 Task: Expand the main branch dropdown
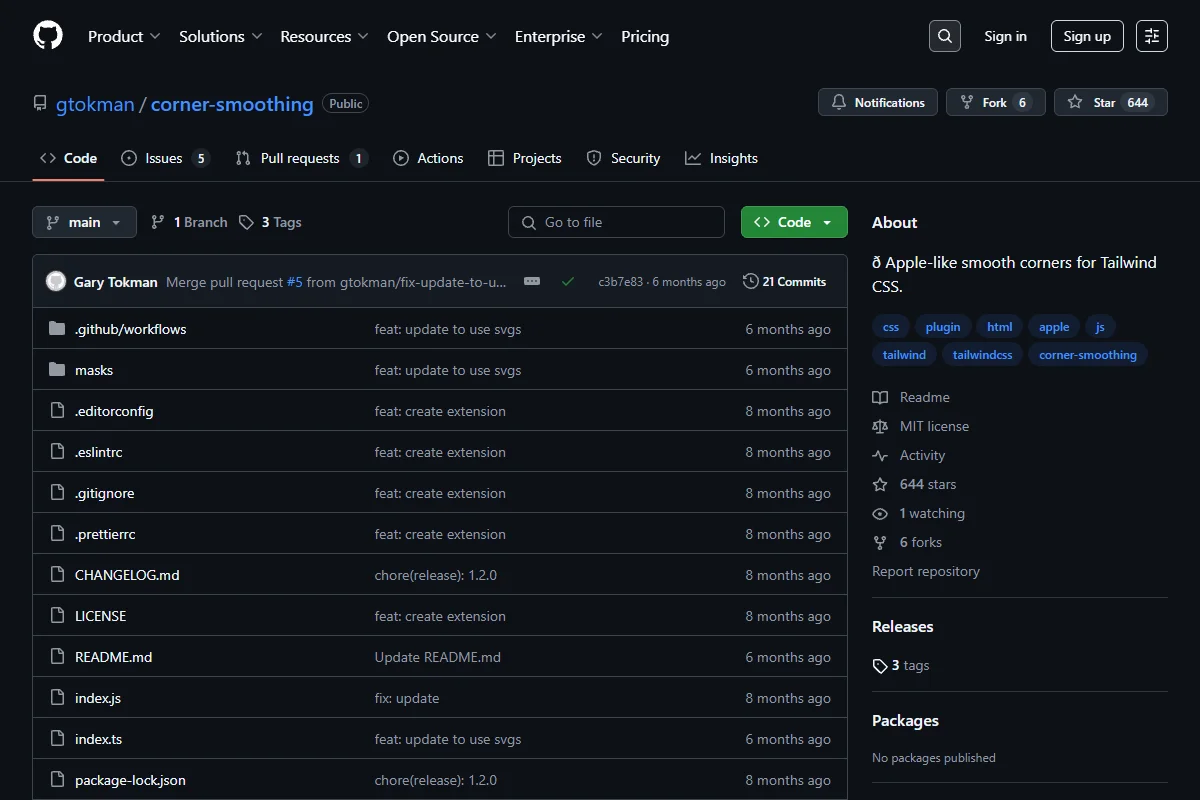point(84,222)
